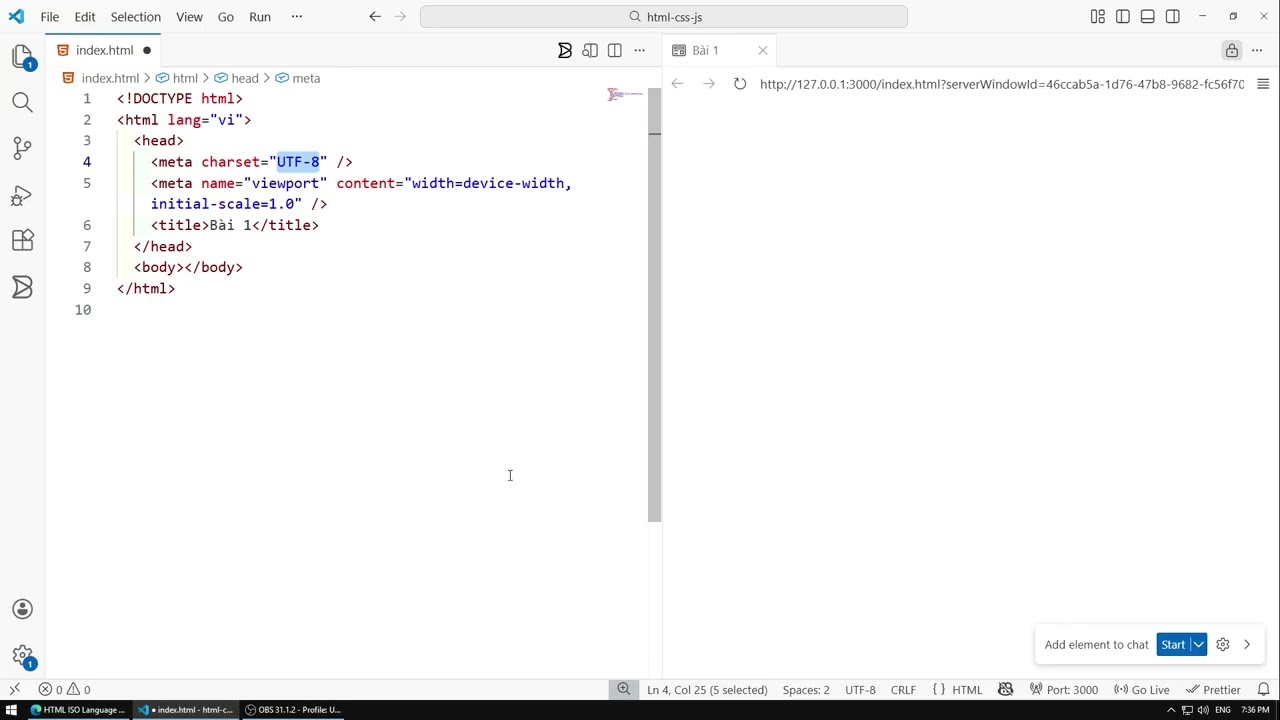Click the zoom magnifier in status bar
The width and height of the screenshot is (1280, 720).
click(x=624, y=689)
